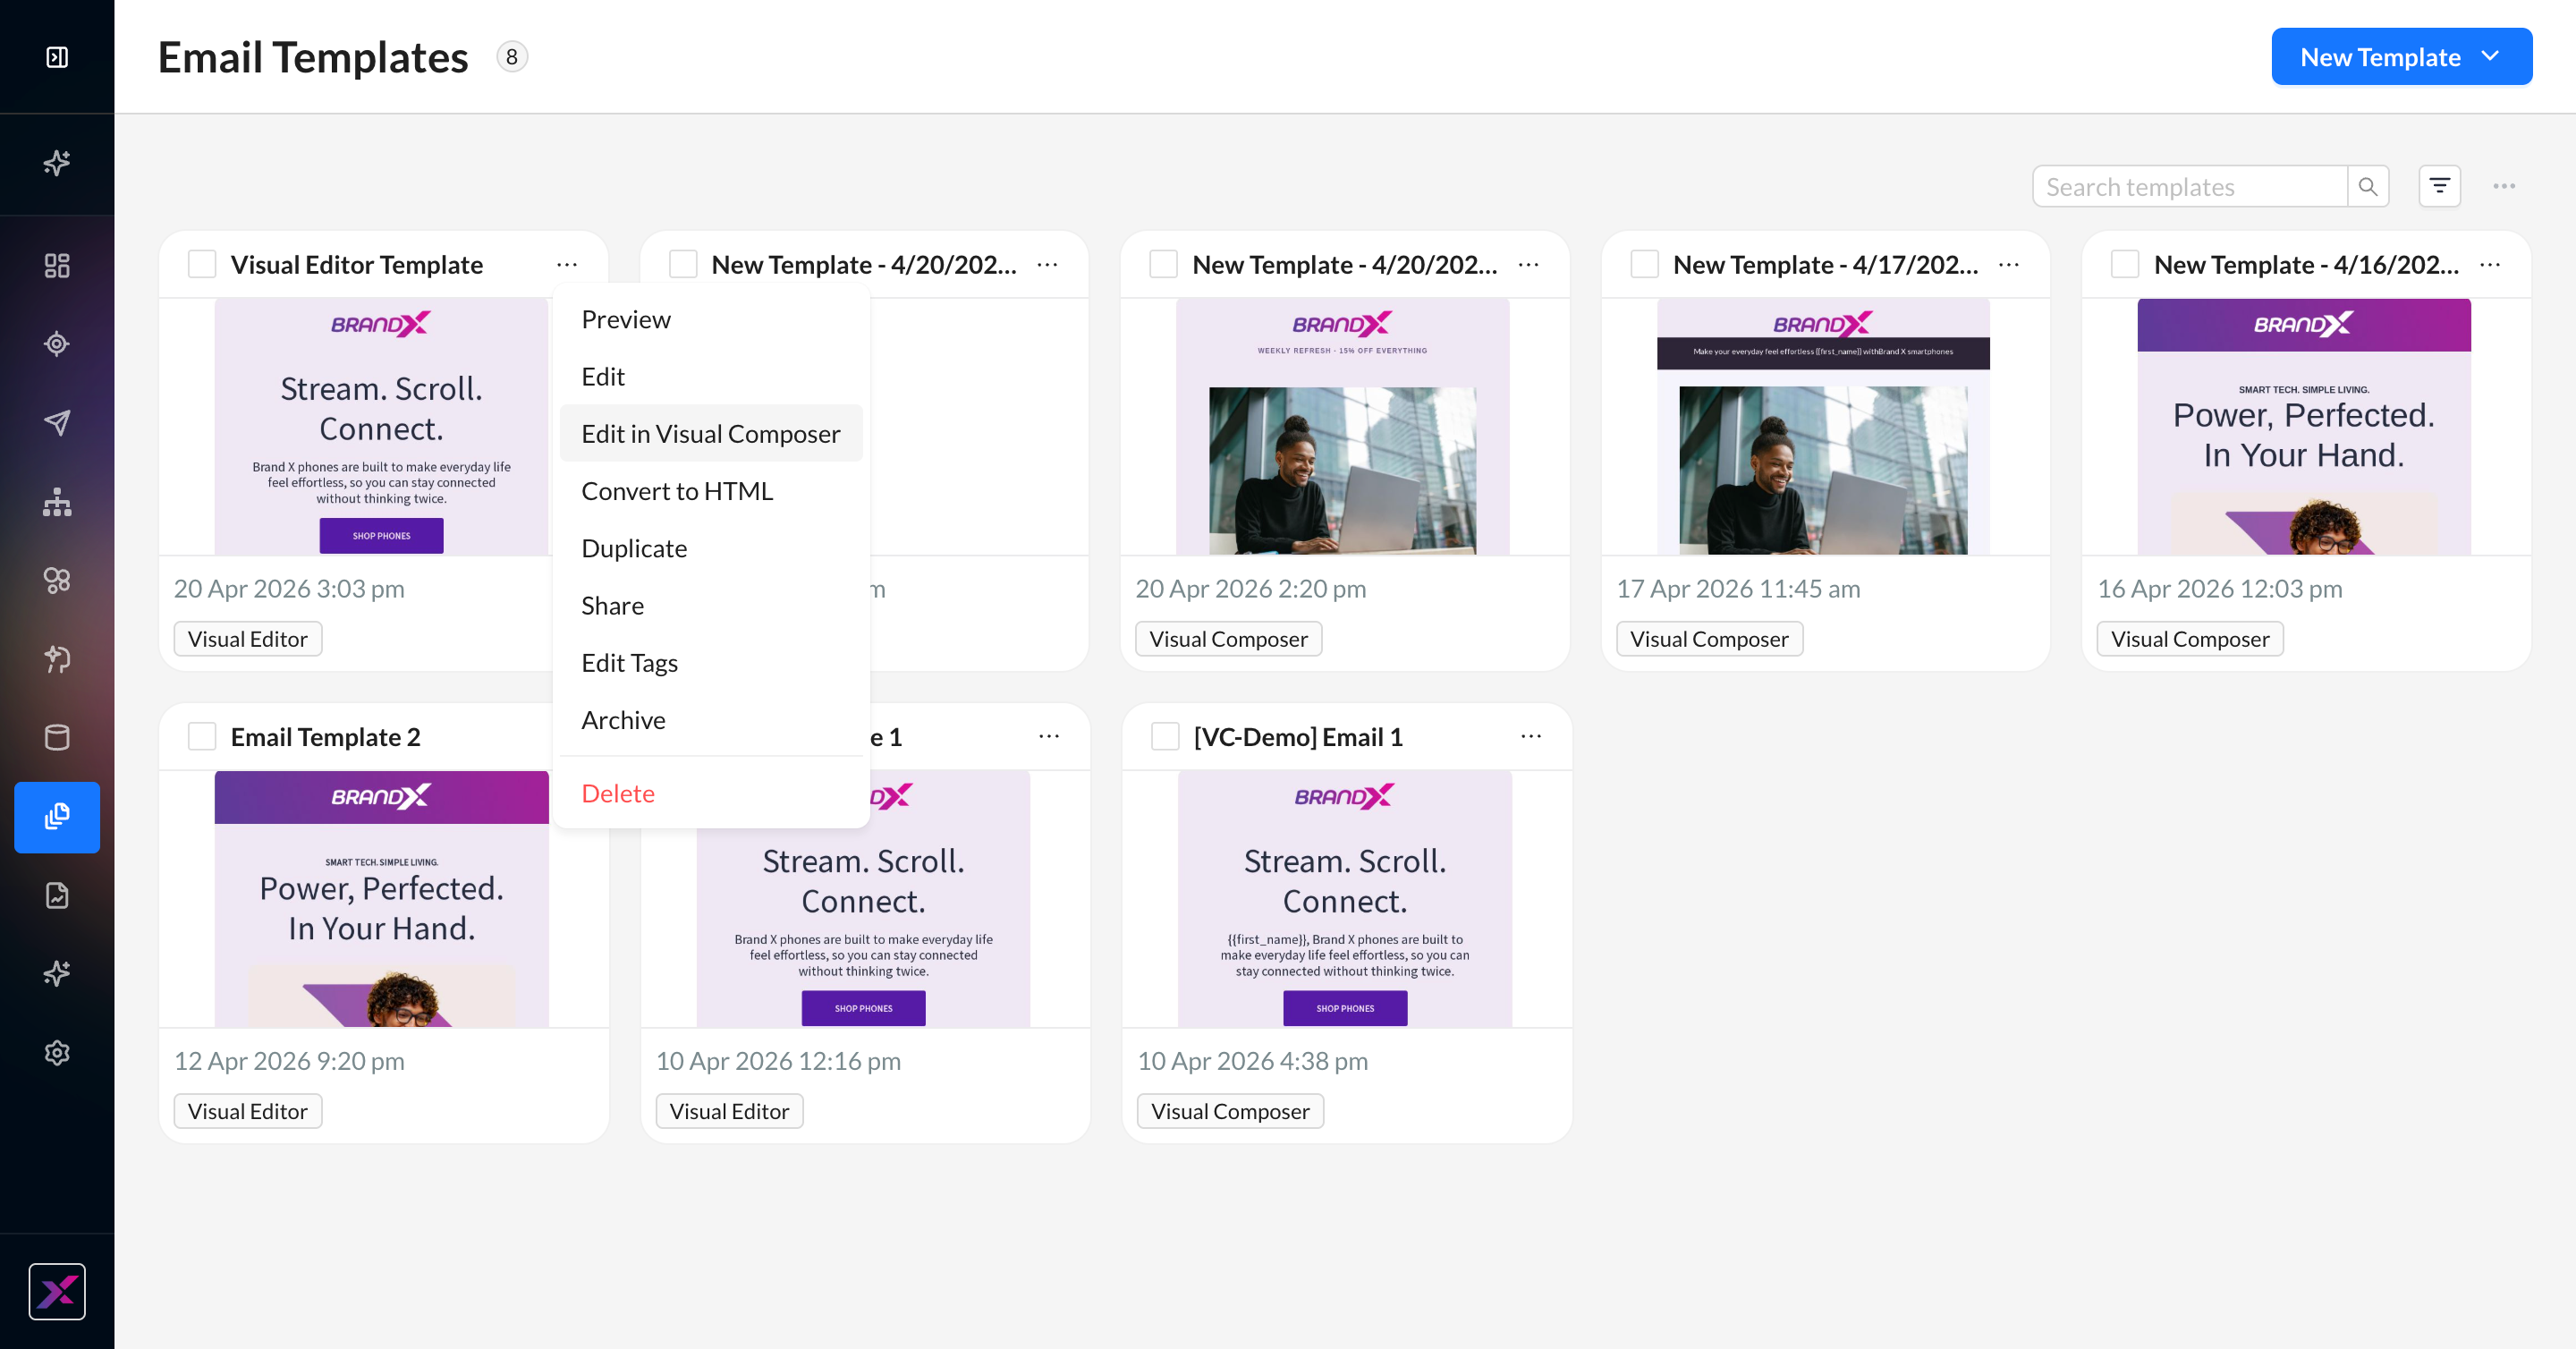Image resolution: width=2576 pixels, height=1349 pixels.
Task: Open the database cylinder icon in the sidebar
Action: pos(57,738)
